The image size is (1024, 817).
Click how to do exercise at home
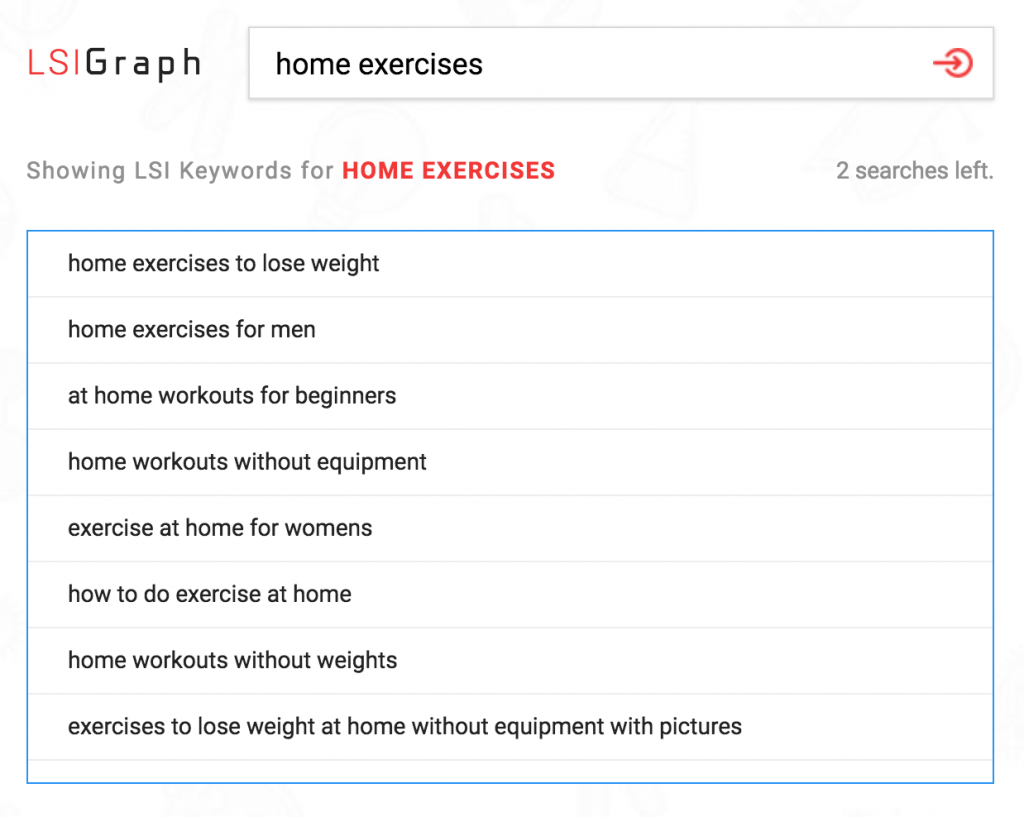[x=209, y=594]
